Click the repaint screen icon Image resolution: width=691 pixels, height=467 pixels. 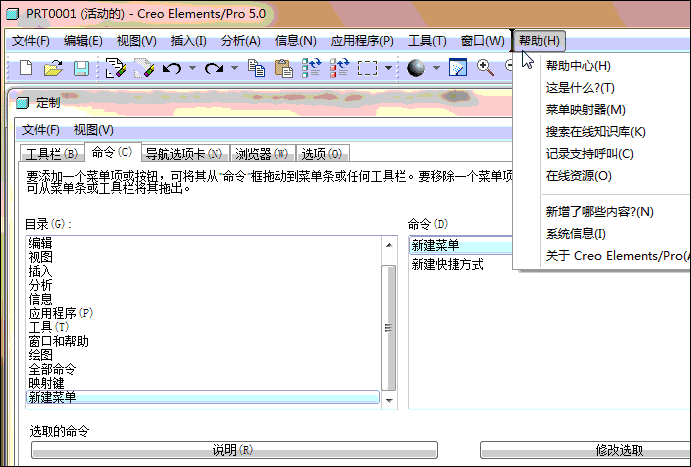click(458, 68)
